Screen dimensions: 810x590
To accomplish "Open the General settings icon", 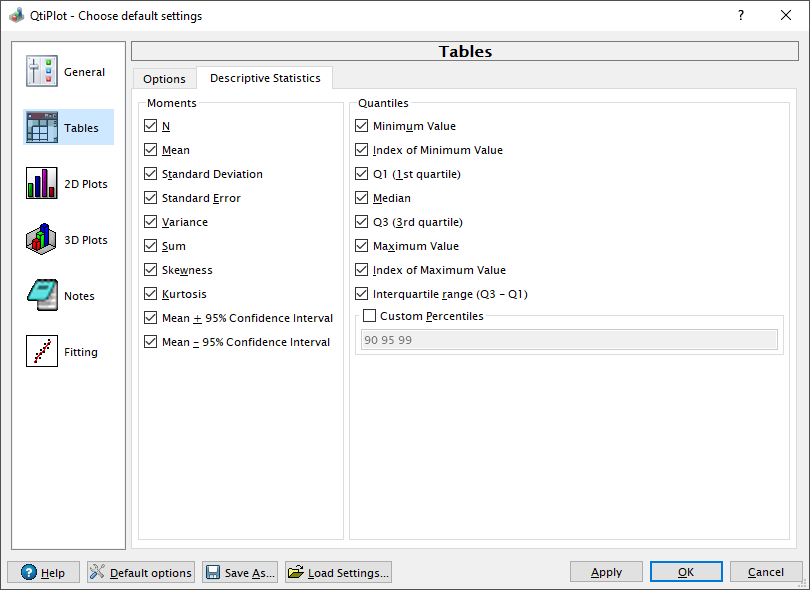I will click(x=42, y=71).
